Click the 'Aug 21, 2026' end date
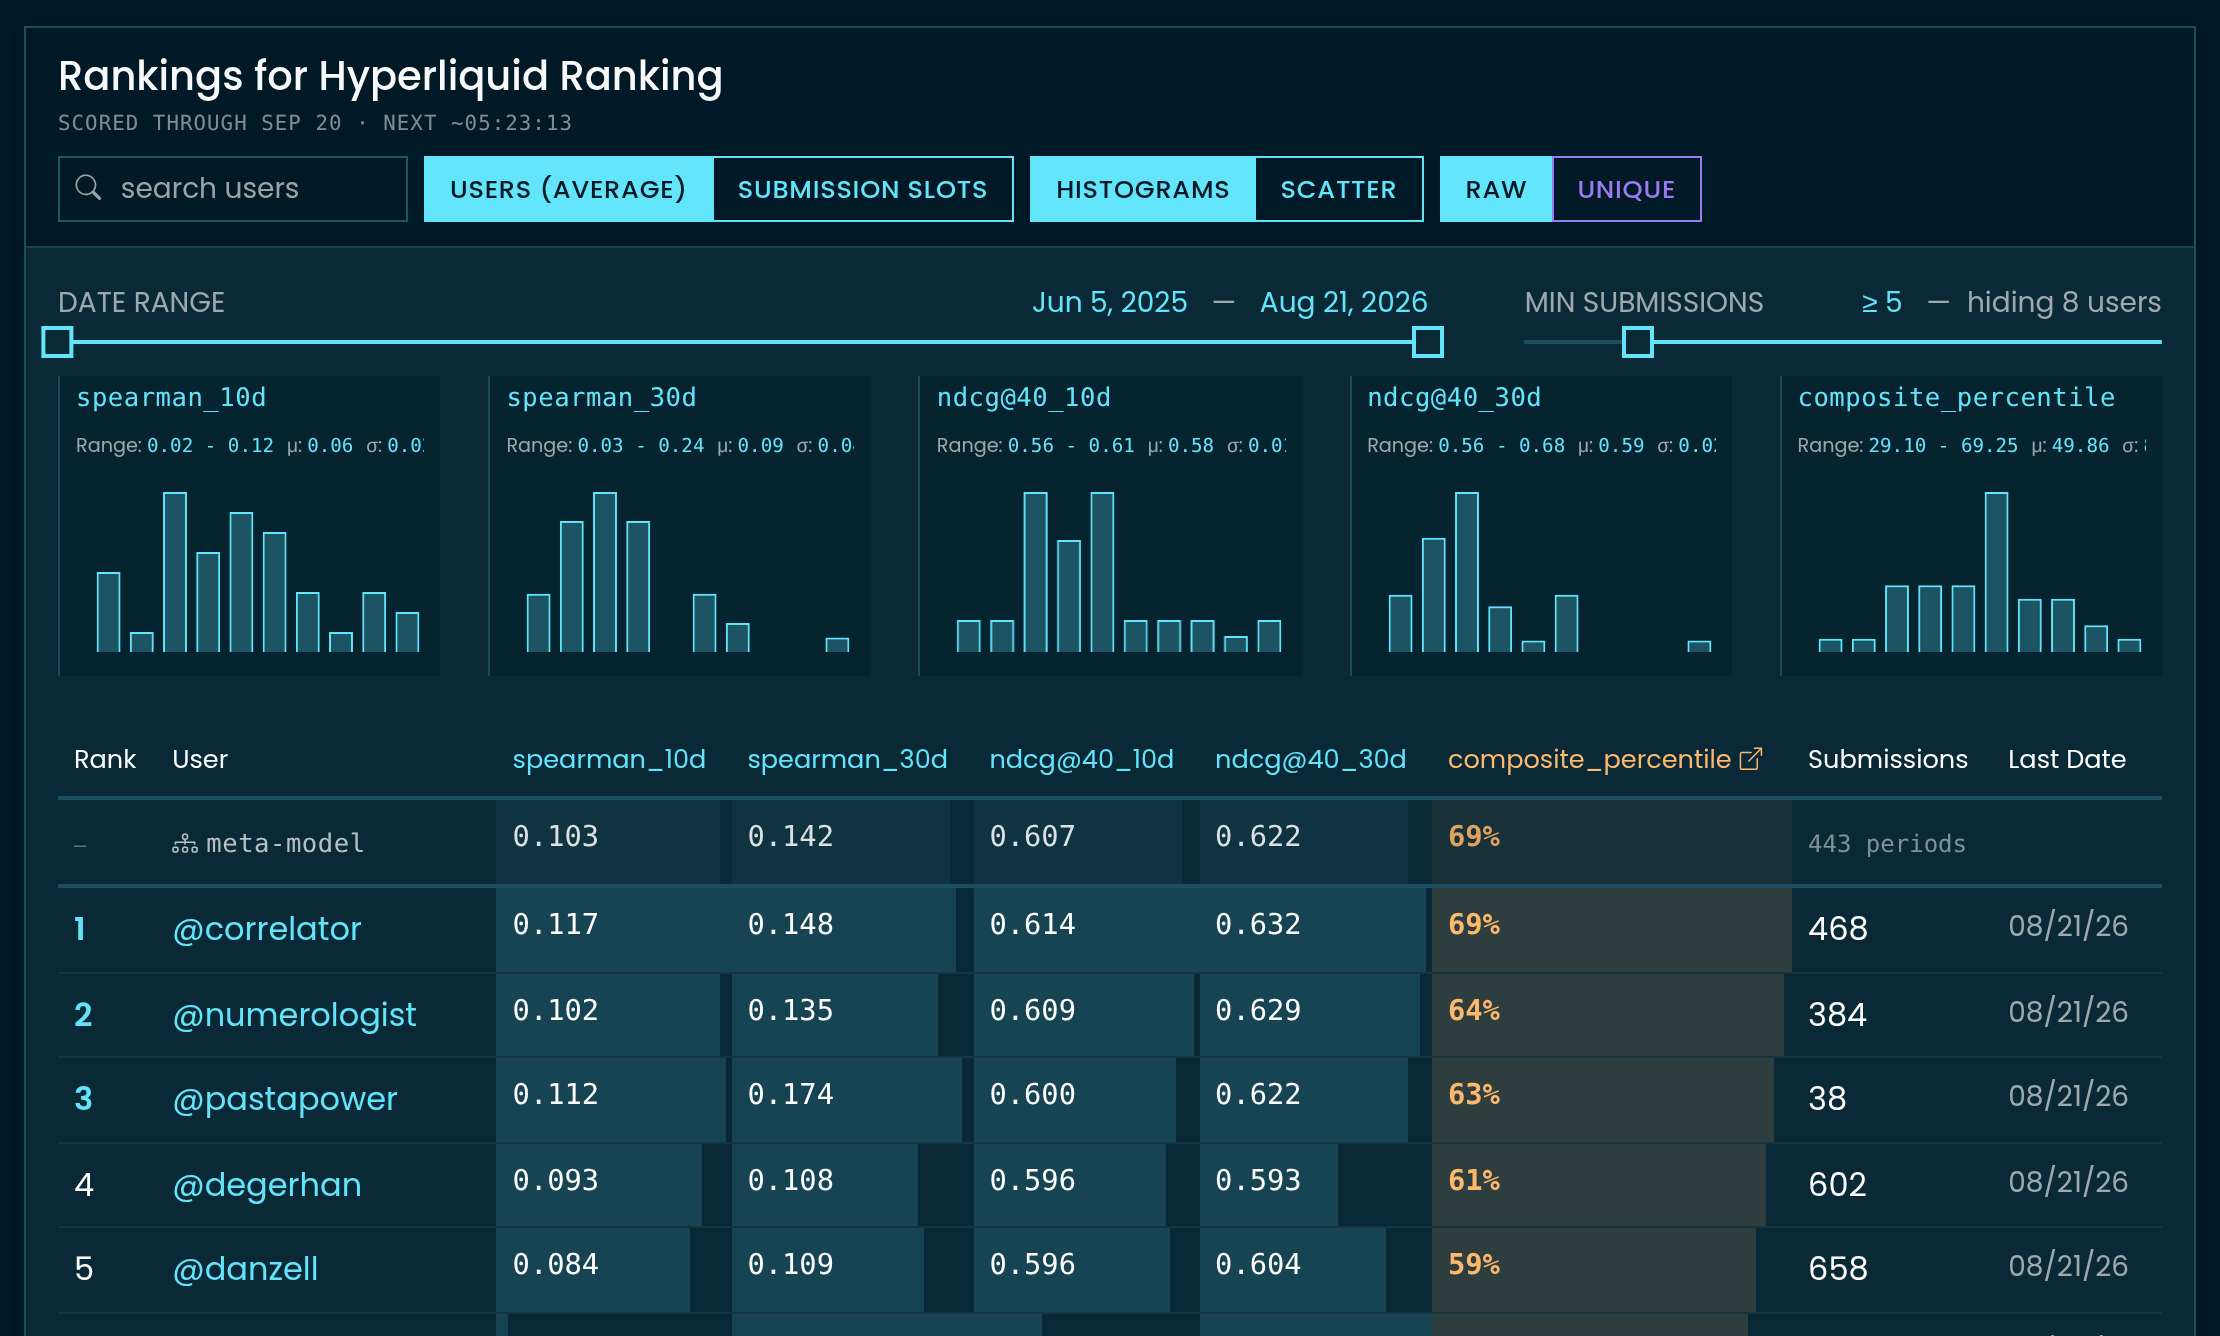 [1343, 302]
